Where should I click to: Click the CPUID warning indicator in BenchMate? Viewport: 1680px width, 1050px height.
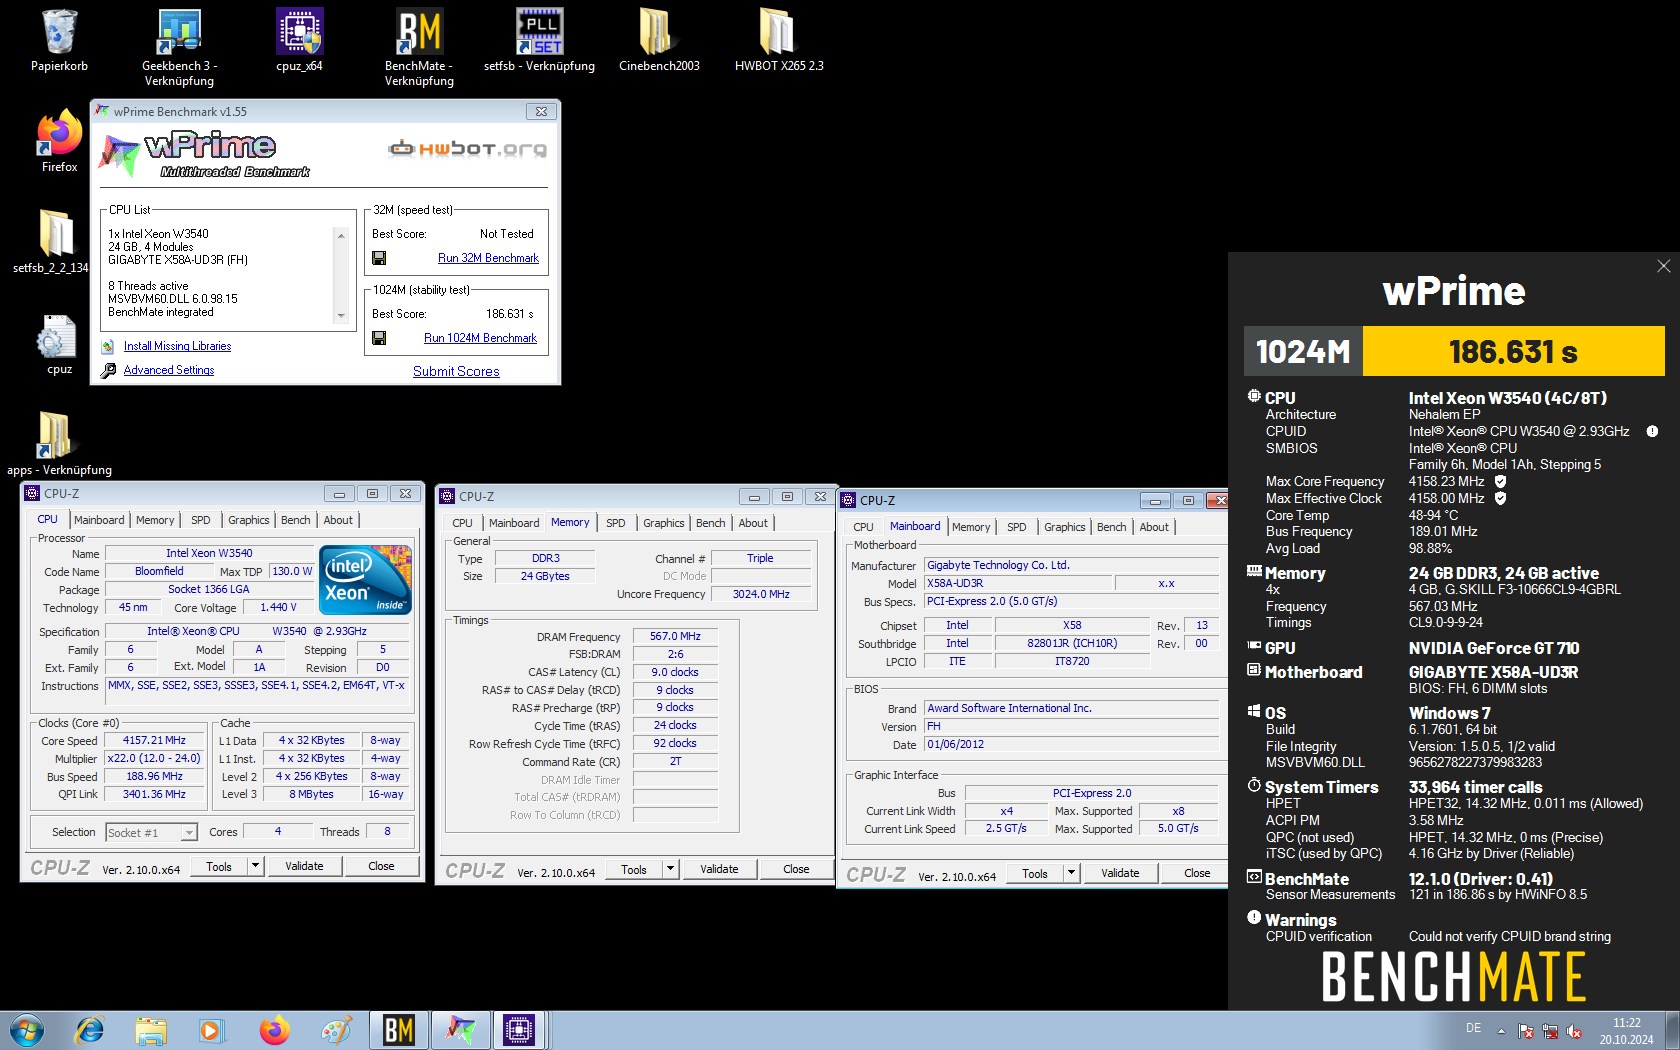[x=1652, y=432]
